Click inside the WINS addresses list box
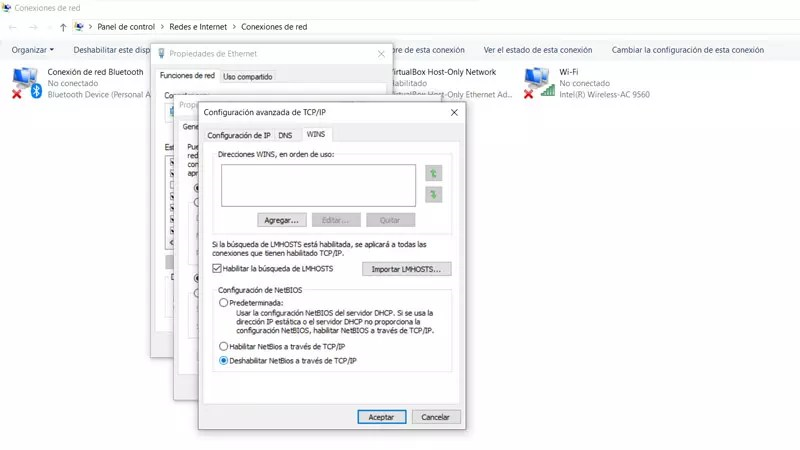The width and height of the screenshot is (800, 450). [x=318, y=185]
